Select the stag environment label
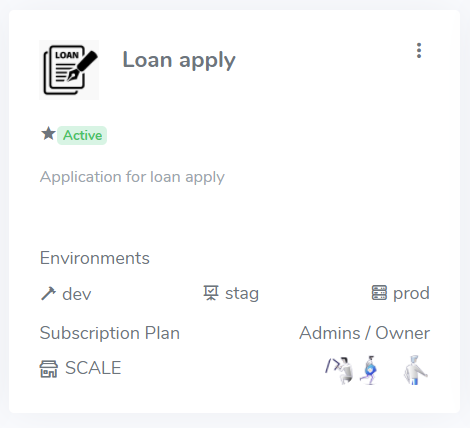470x428 pixels. 242,294
